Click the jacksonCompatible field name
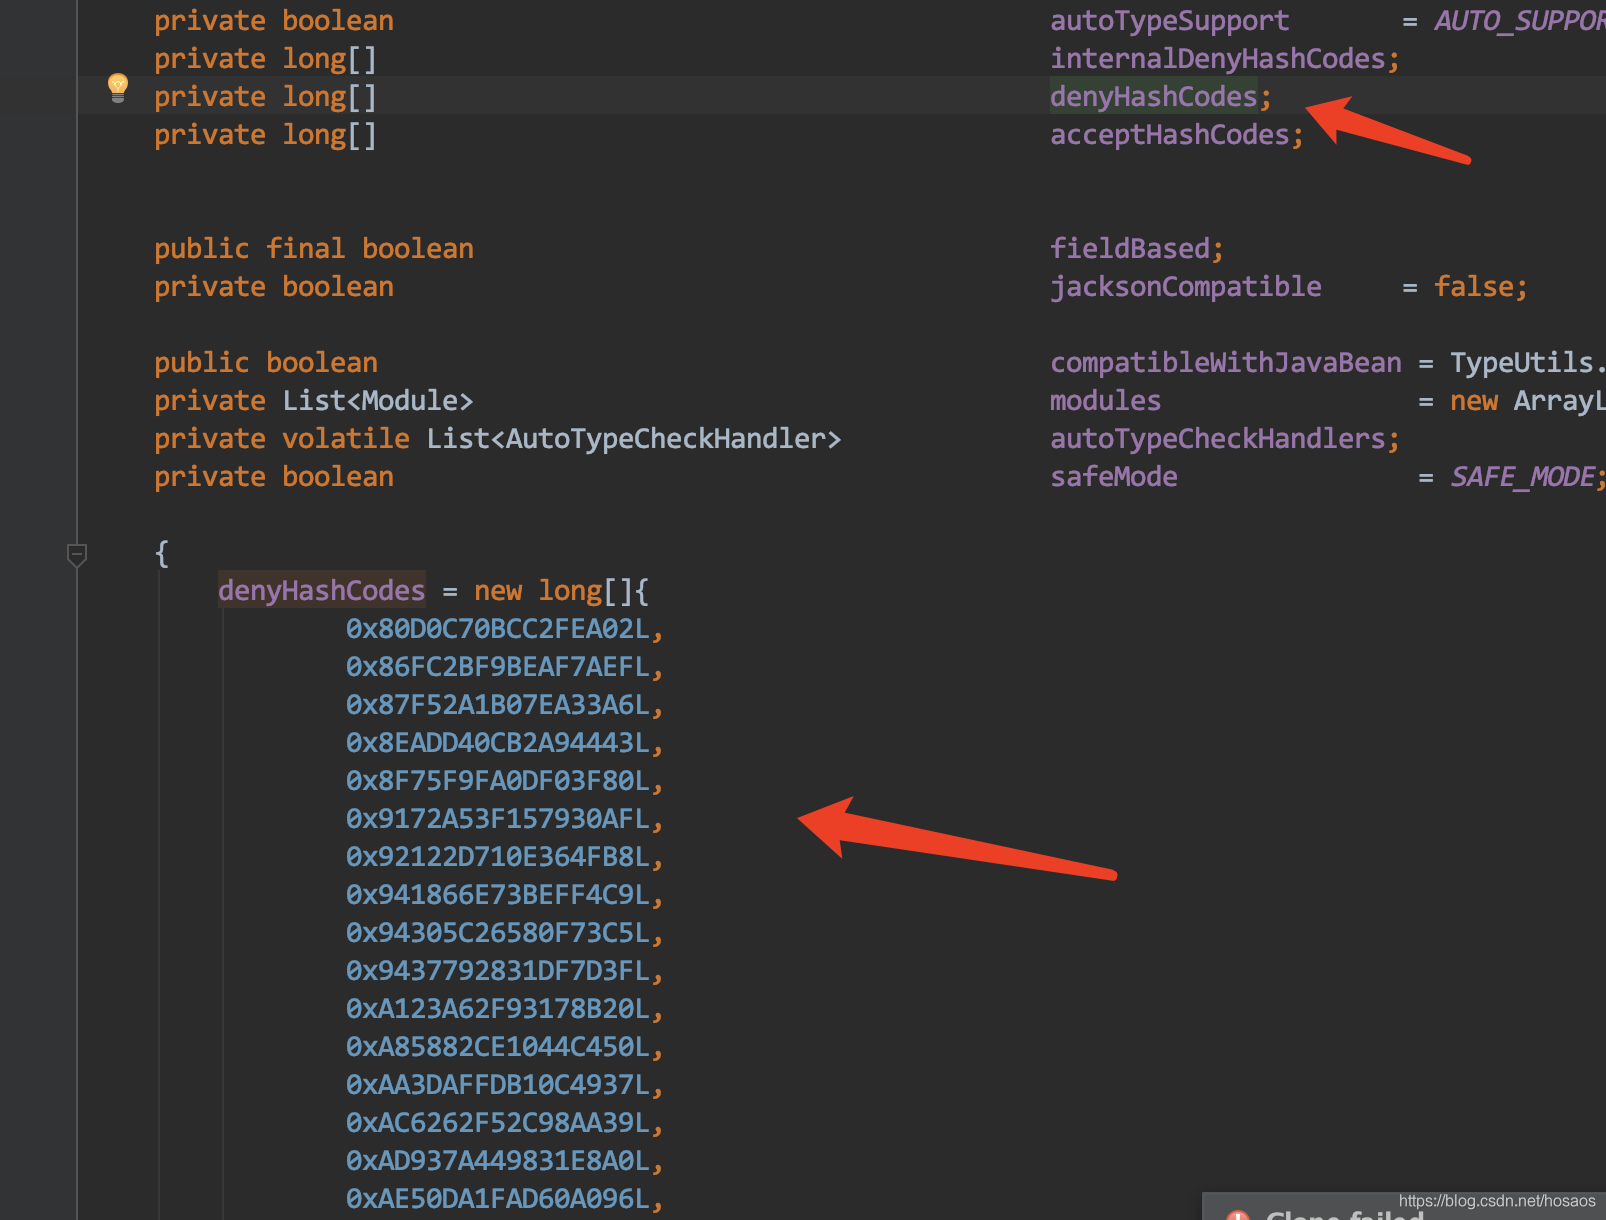Viewport: 1606px width, 1220px height. [x=1185, y=287]
